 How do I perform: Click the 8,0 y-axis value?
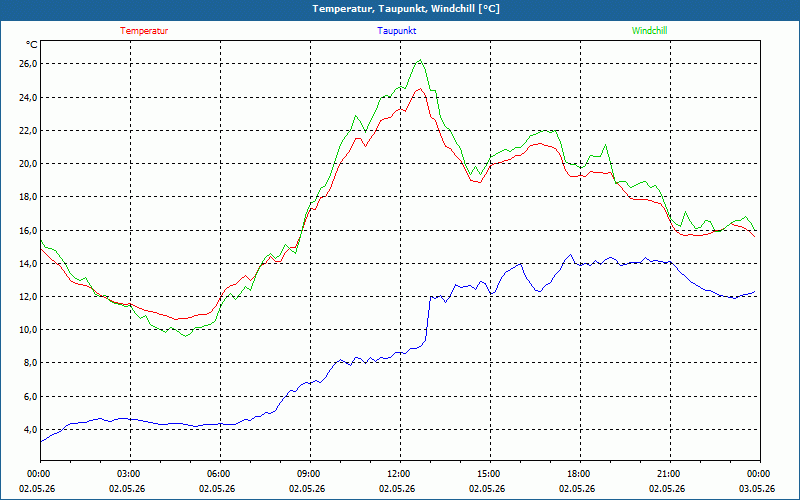click(30, 363)
